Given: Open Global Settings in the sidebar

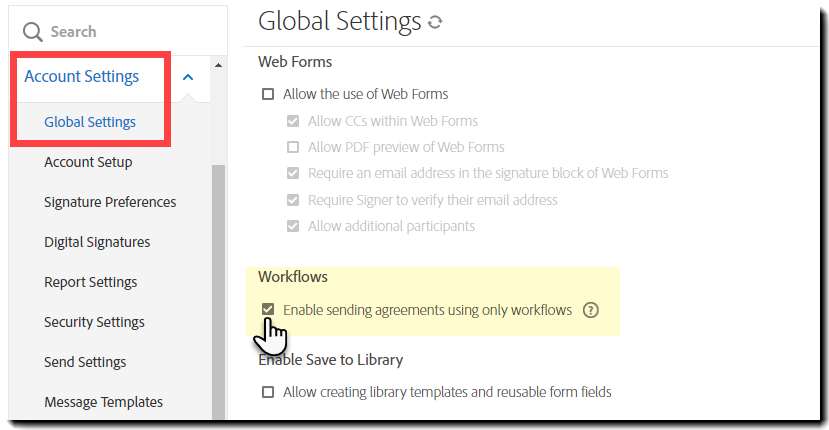Looking at the screenshot, I should [90, 122].
